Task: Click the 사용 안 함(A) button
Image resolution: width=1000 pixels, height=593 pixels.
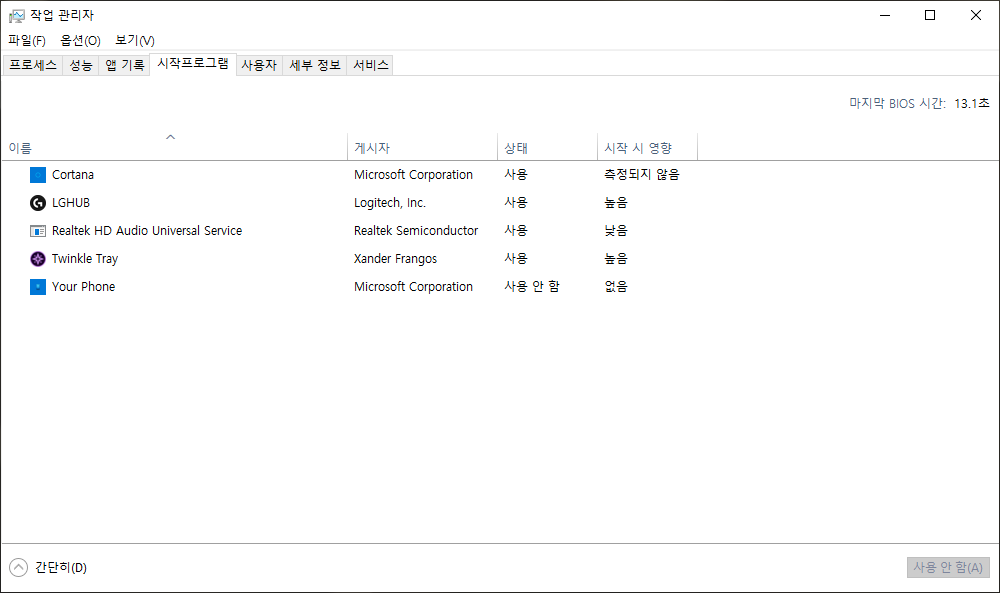Action: pyautogui.click(x=948, y=567)
